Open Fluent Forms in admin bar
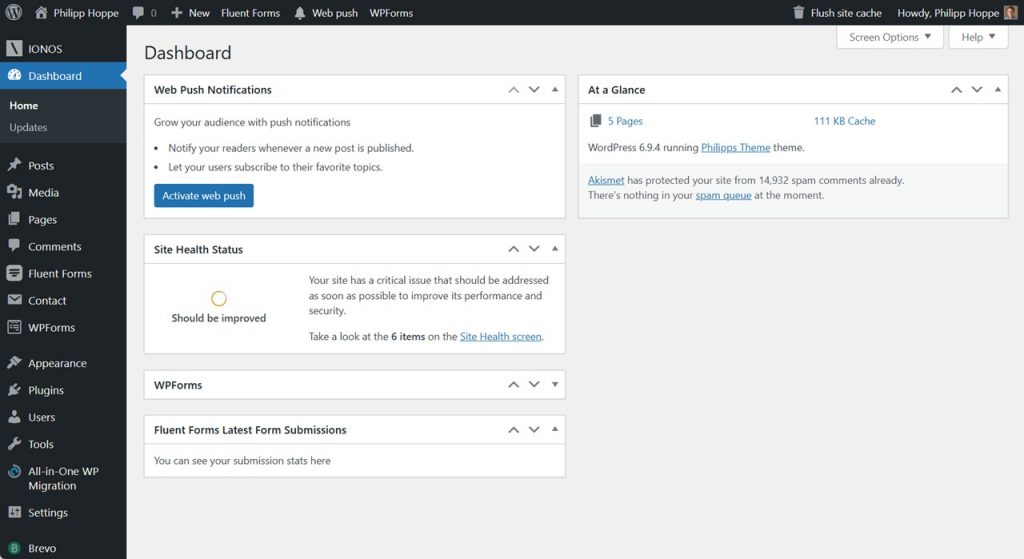Viewport: 1024px width, 559px height. coord(250,13)
